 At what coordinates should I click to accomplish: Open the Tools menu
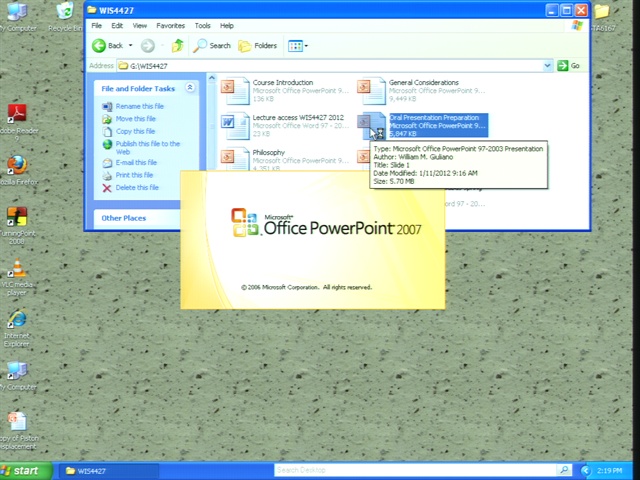[202, 26]
